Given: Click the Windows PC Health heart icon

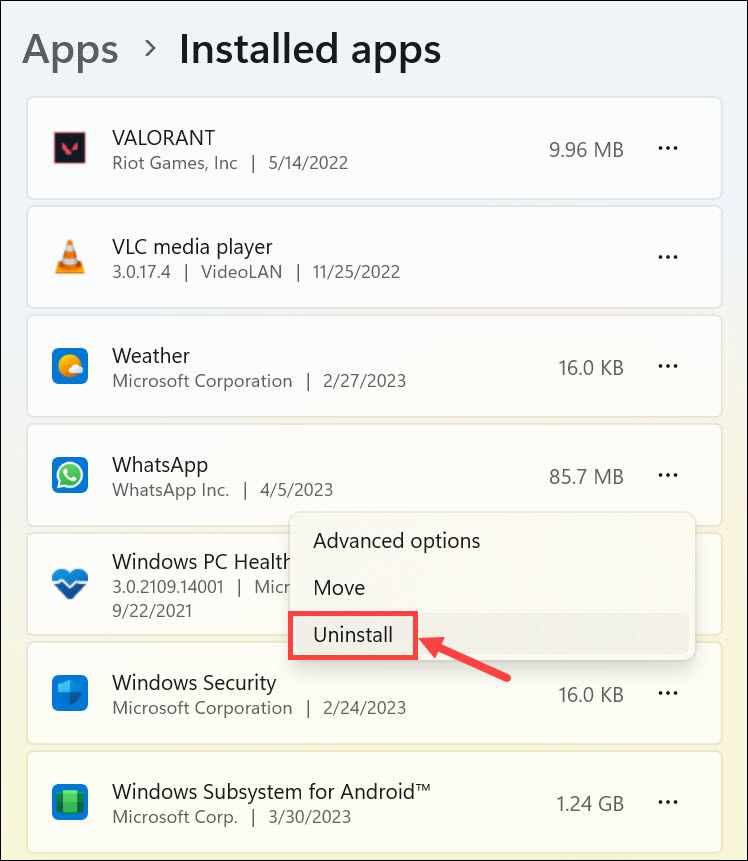Looking at the screenshot, I should pyautogui.click(x=70, y=583).
